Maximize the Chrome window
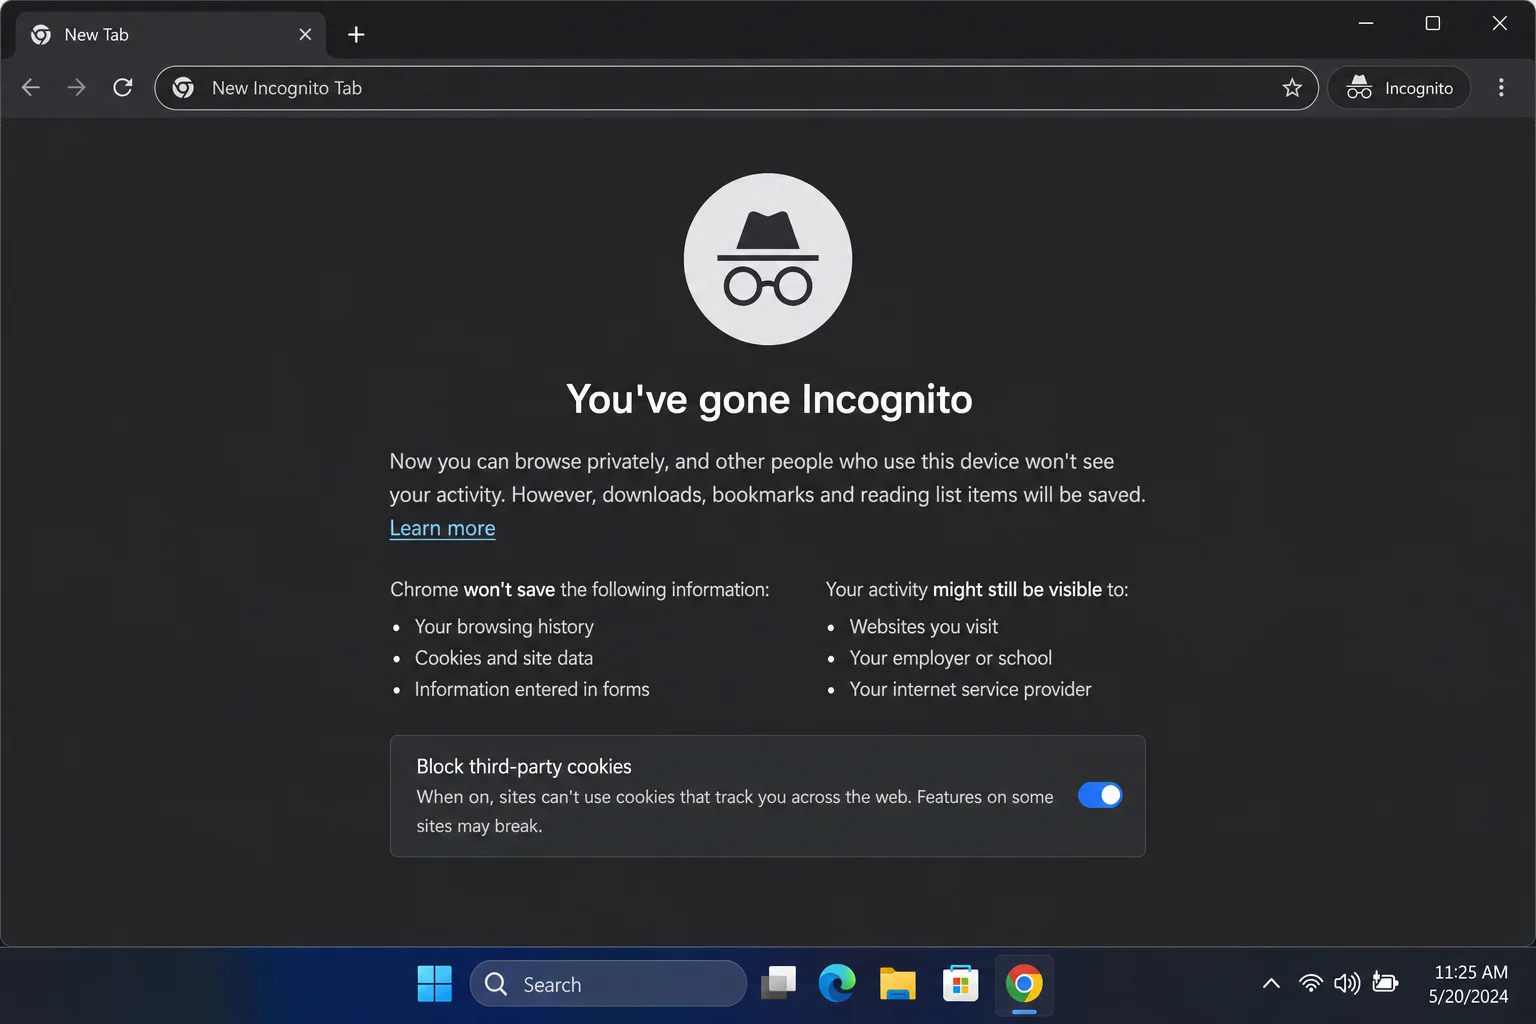 point(1433,23)
